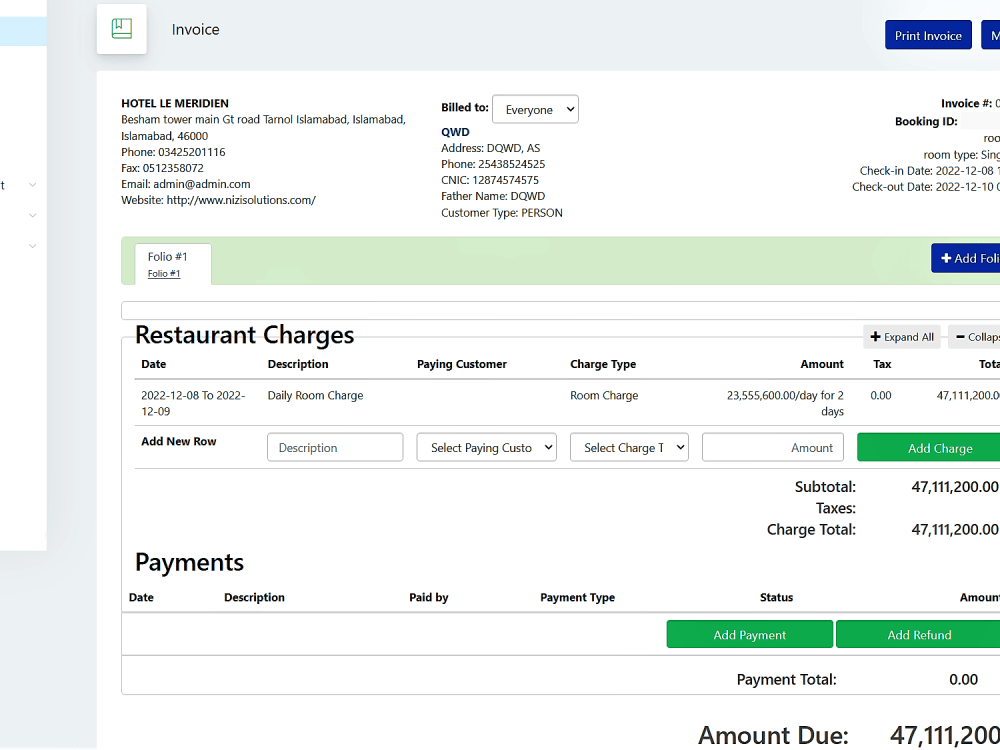Select the Folio #1 tab
Image resolution: width=1000 pixels, height=750 pixels.
coord(173,264)
